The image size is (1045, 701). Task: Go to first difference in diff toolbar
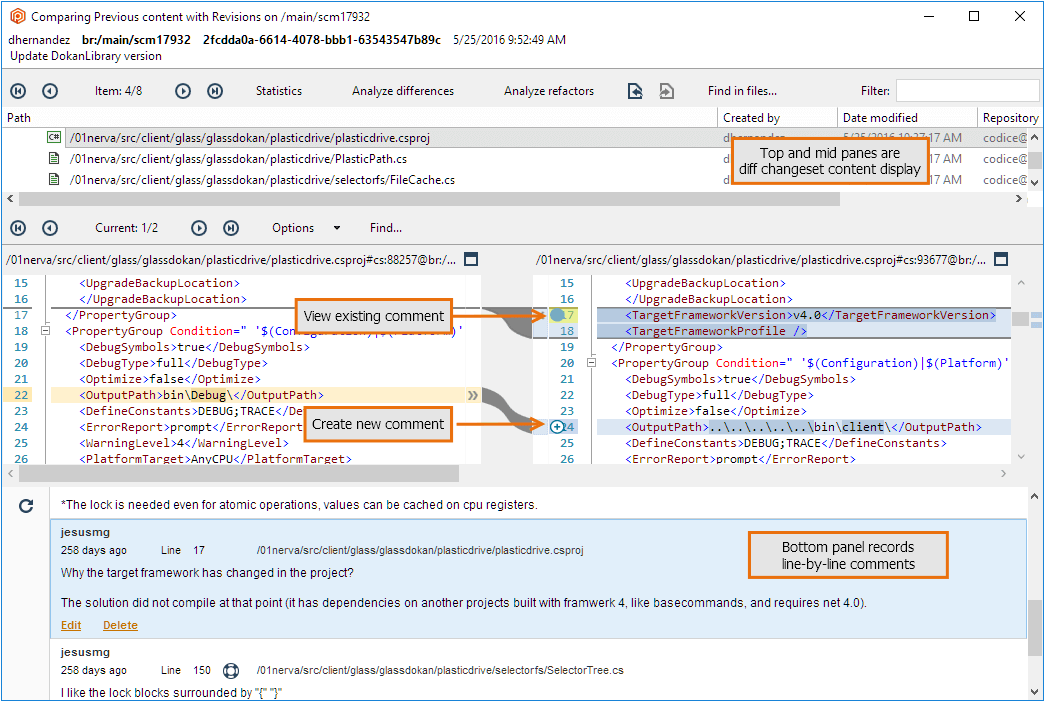18,228
